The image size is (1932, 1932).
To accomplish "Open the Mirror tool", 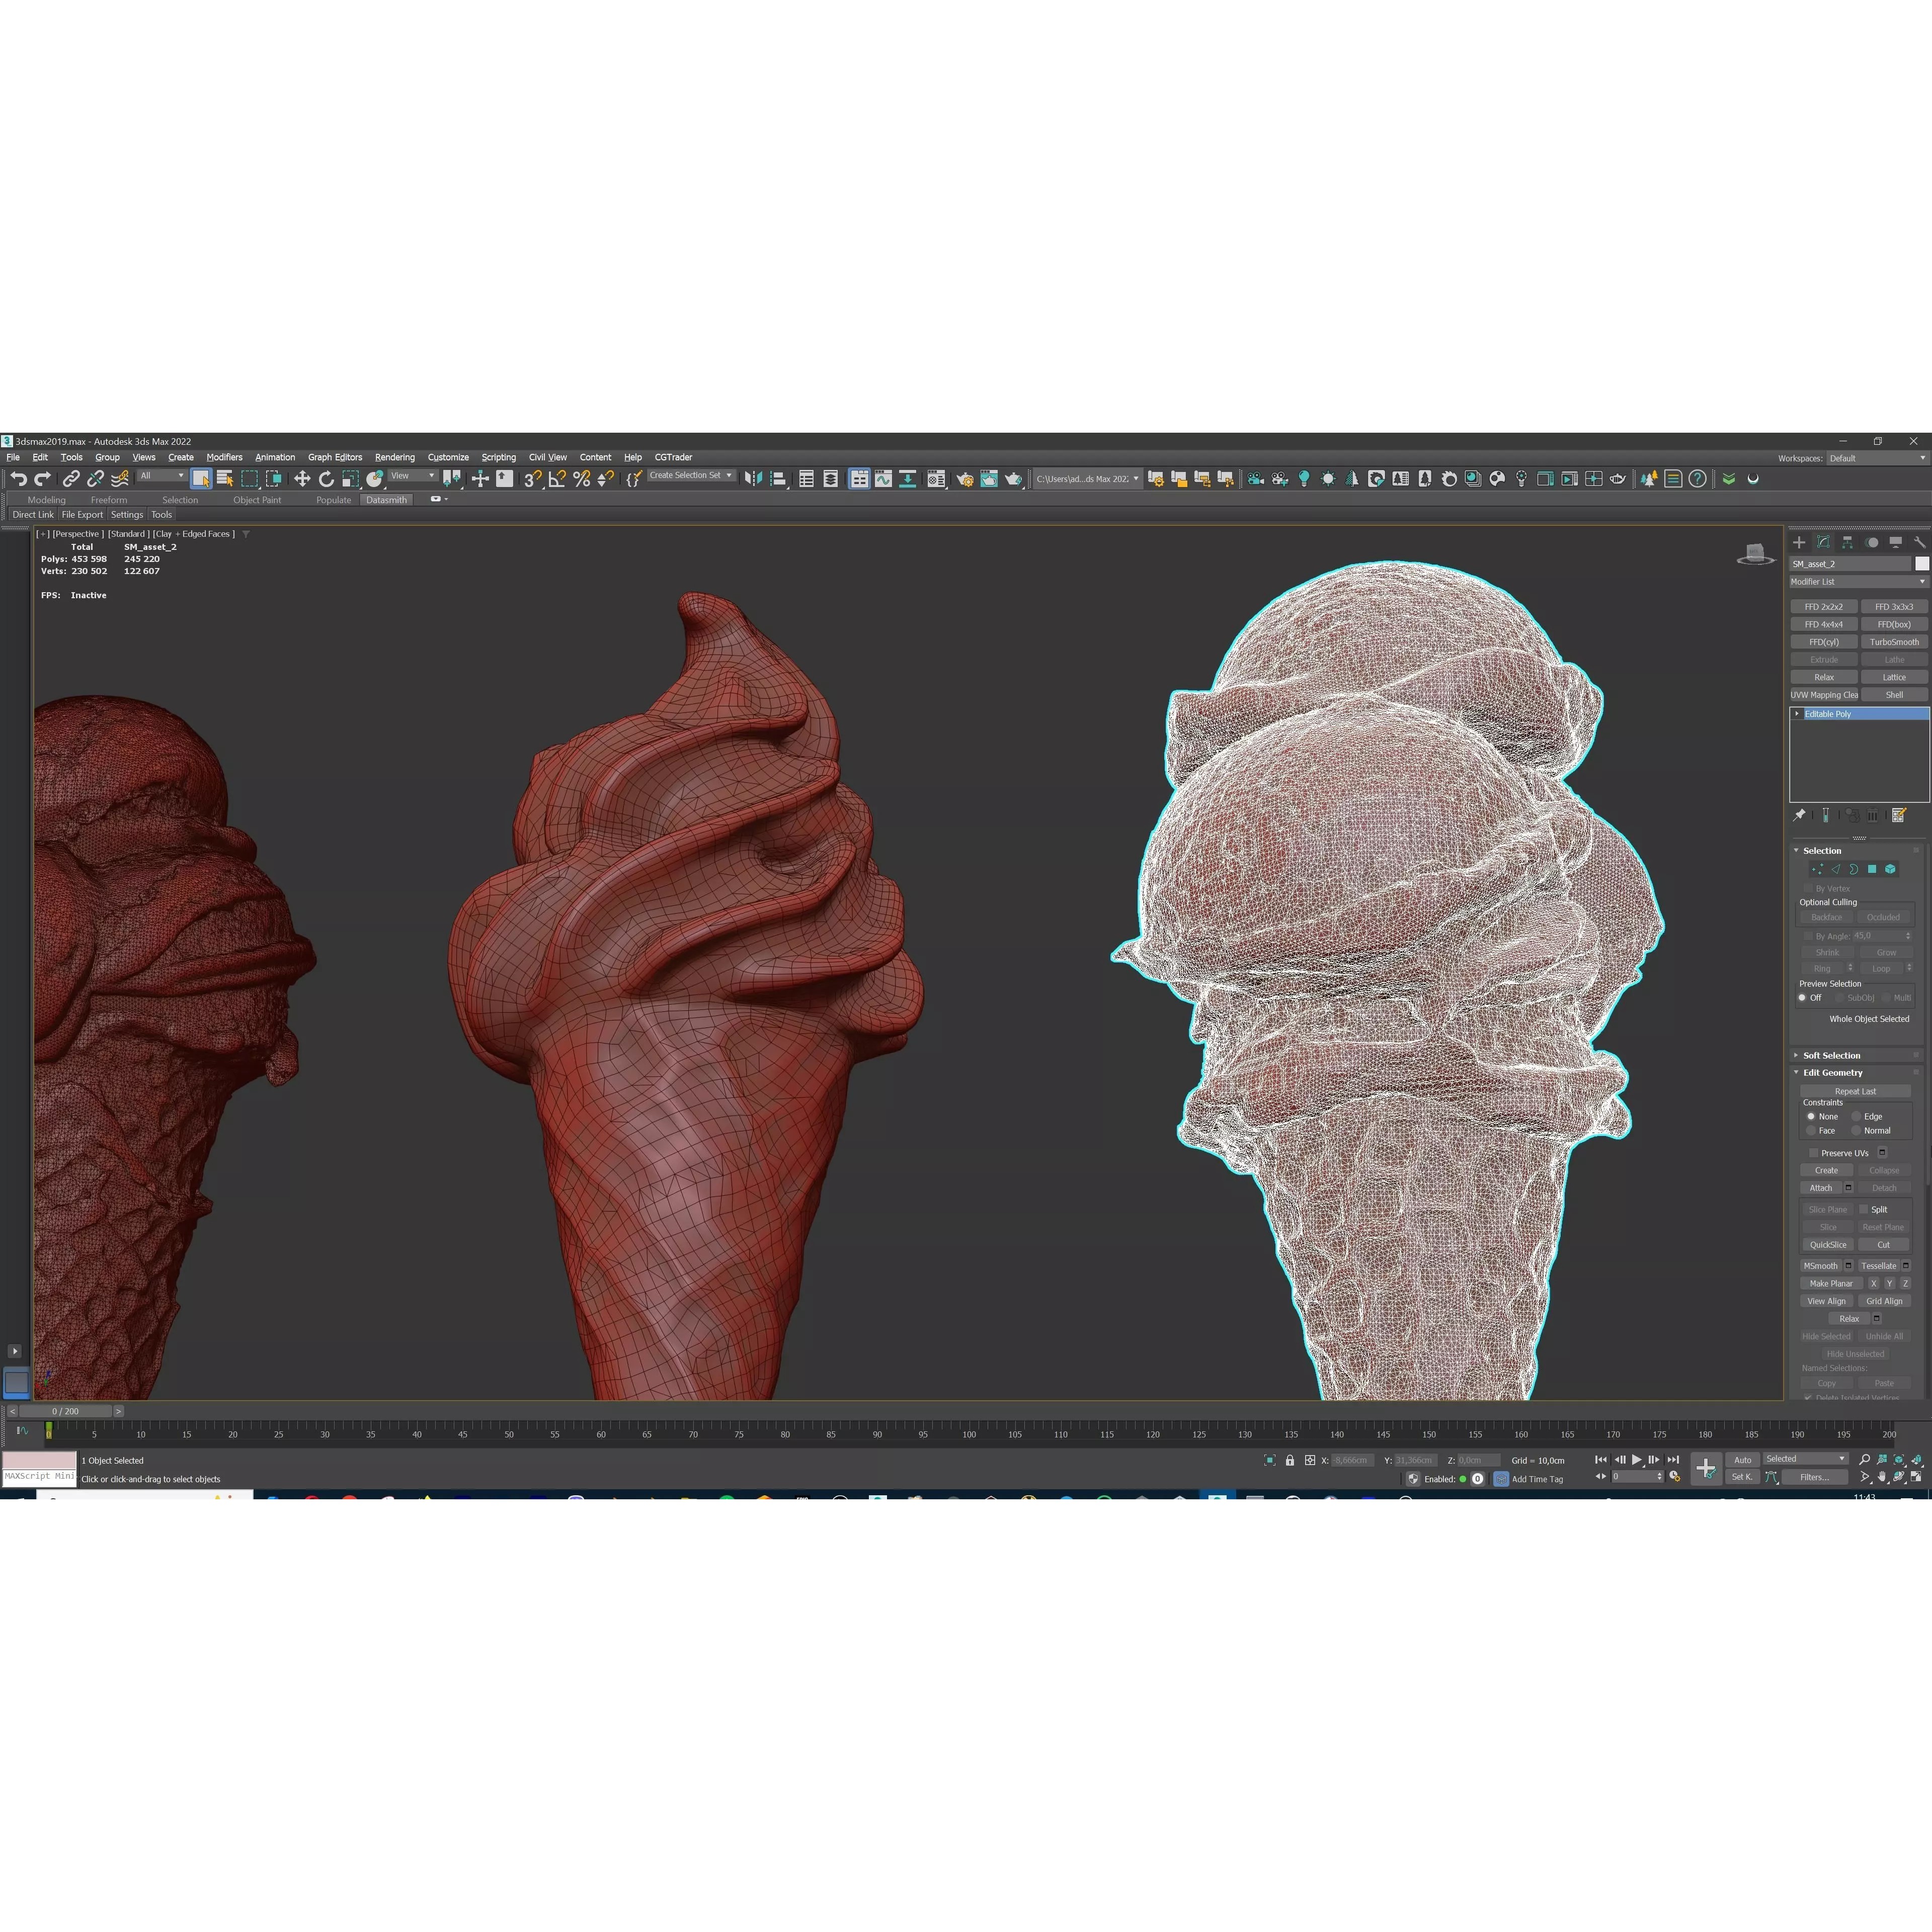I will [x=754, y=478].
